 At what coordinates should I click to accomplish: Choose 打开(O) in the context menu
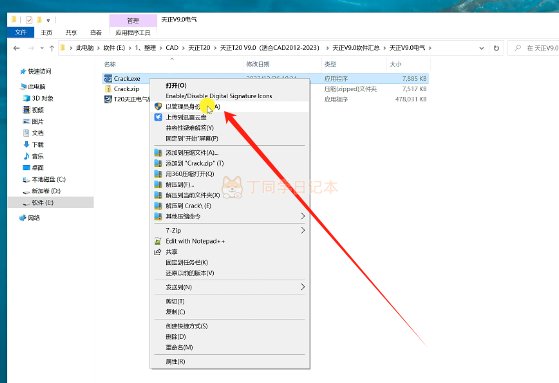click(x=176, y=86)
